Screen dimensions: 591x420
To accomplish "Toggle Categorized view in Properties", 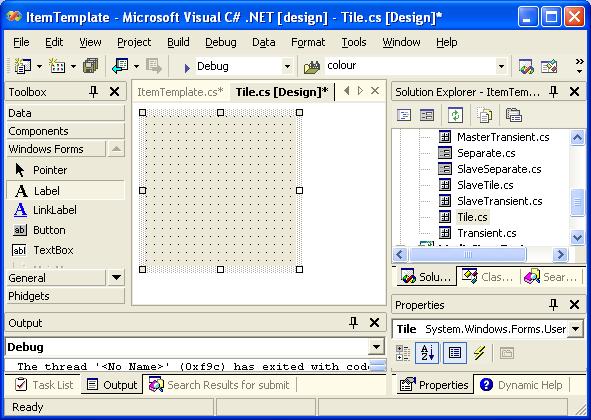I will (403, 353).
